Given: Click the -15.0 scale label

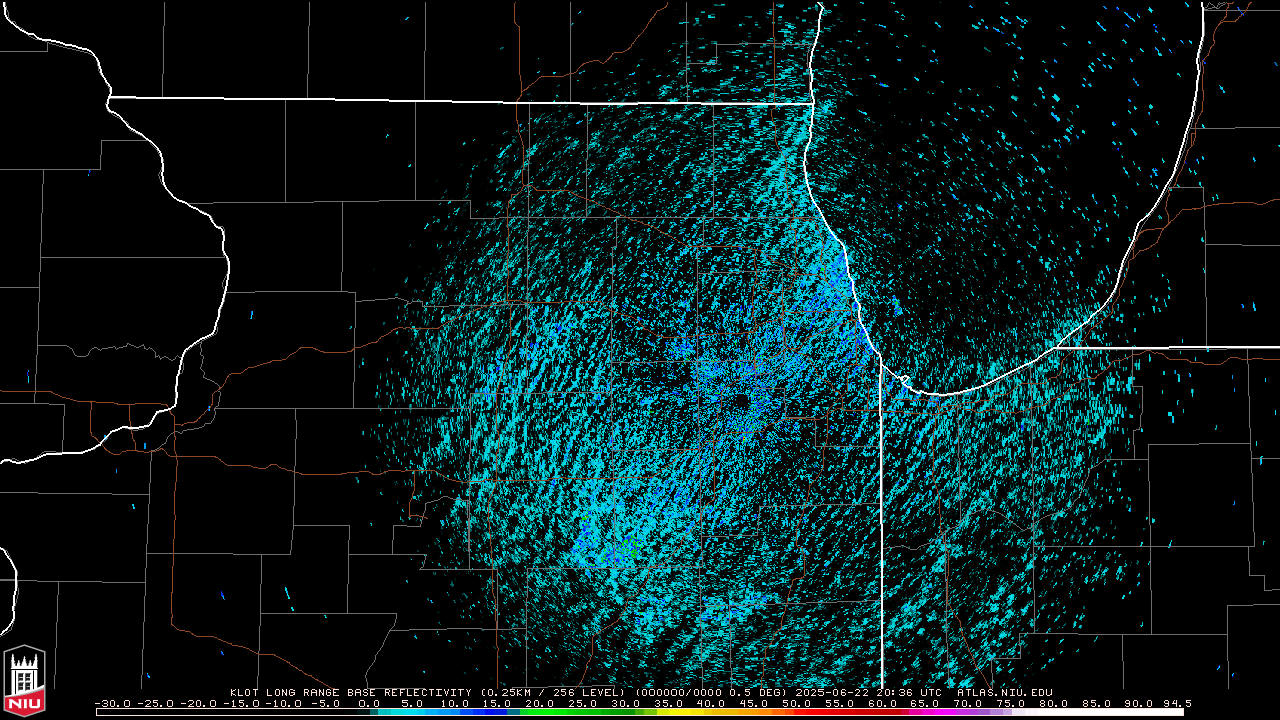Looking at the screenshot, I should pos(241,703).
